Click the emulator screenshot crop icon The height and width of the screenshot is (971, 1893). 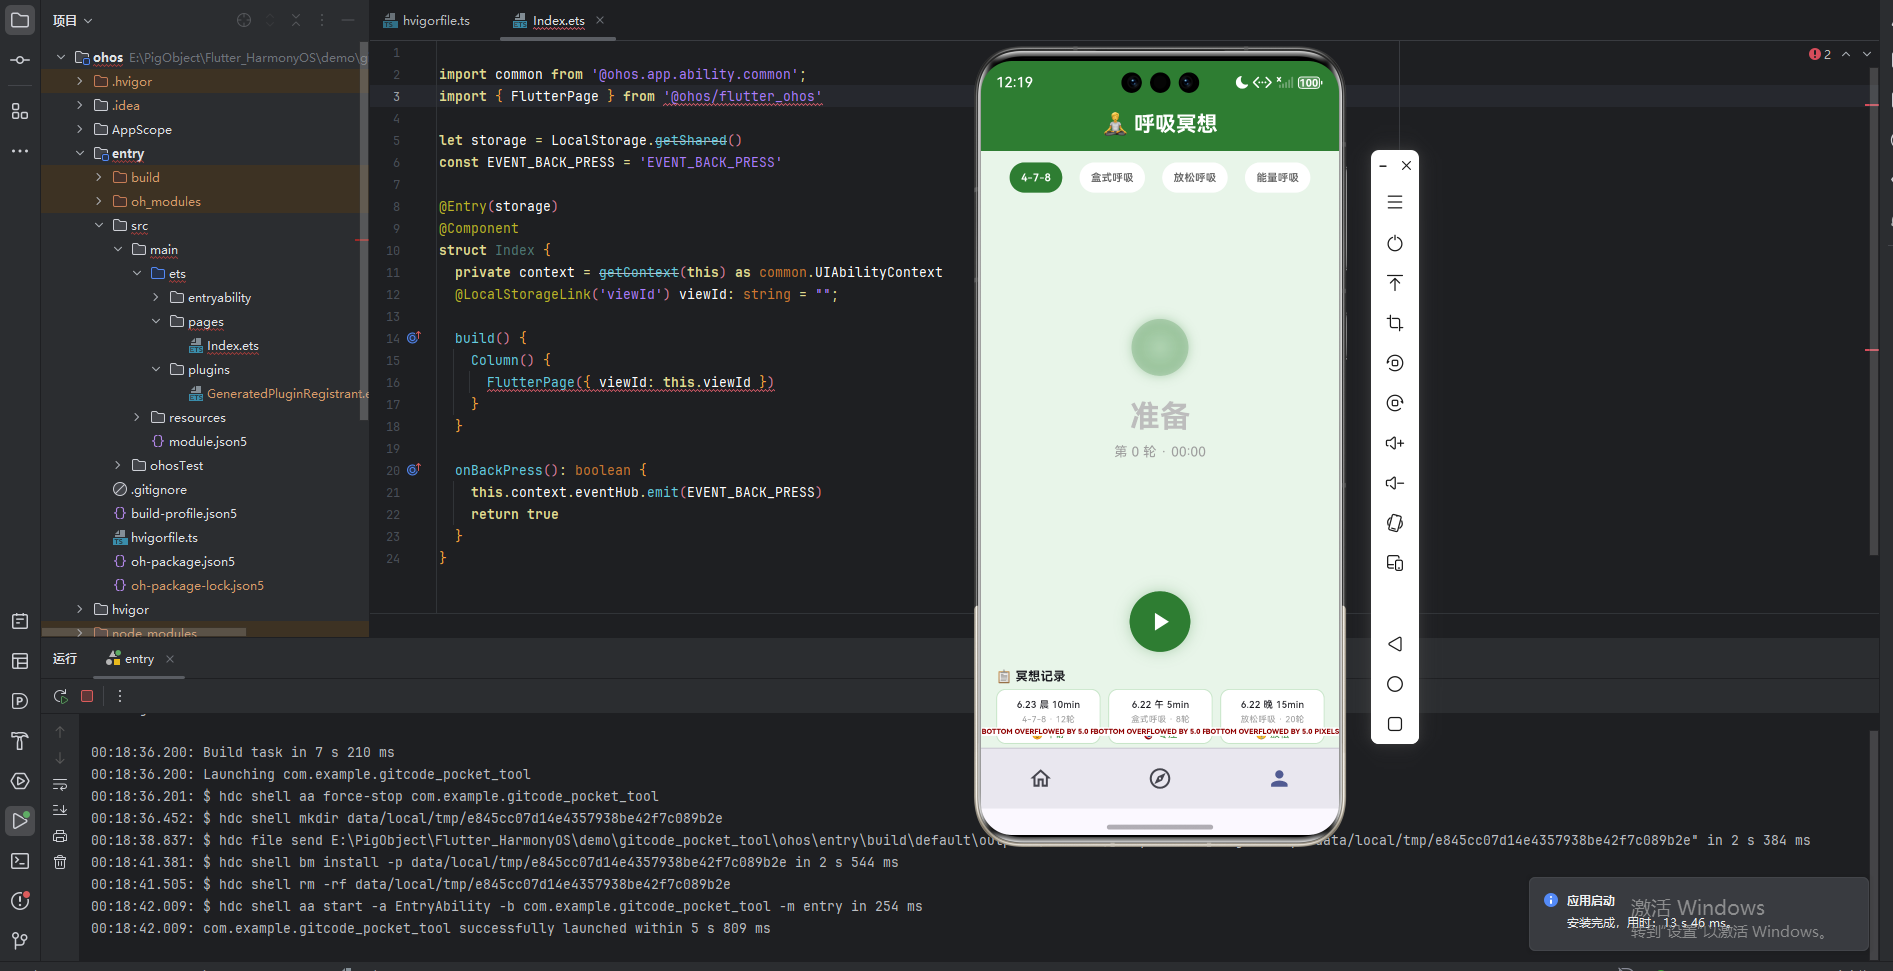(1395, 323)
